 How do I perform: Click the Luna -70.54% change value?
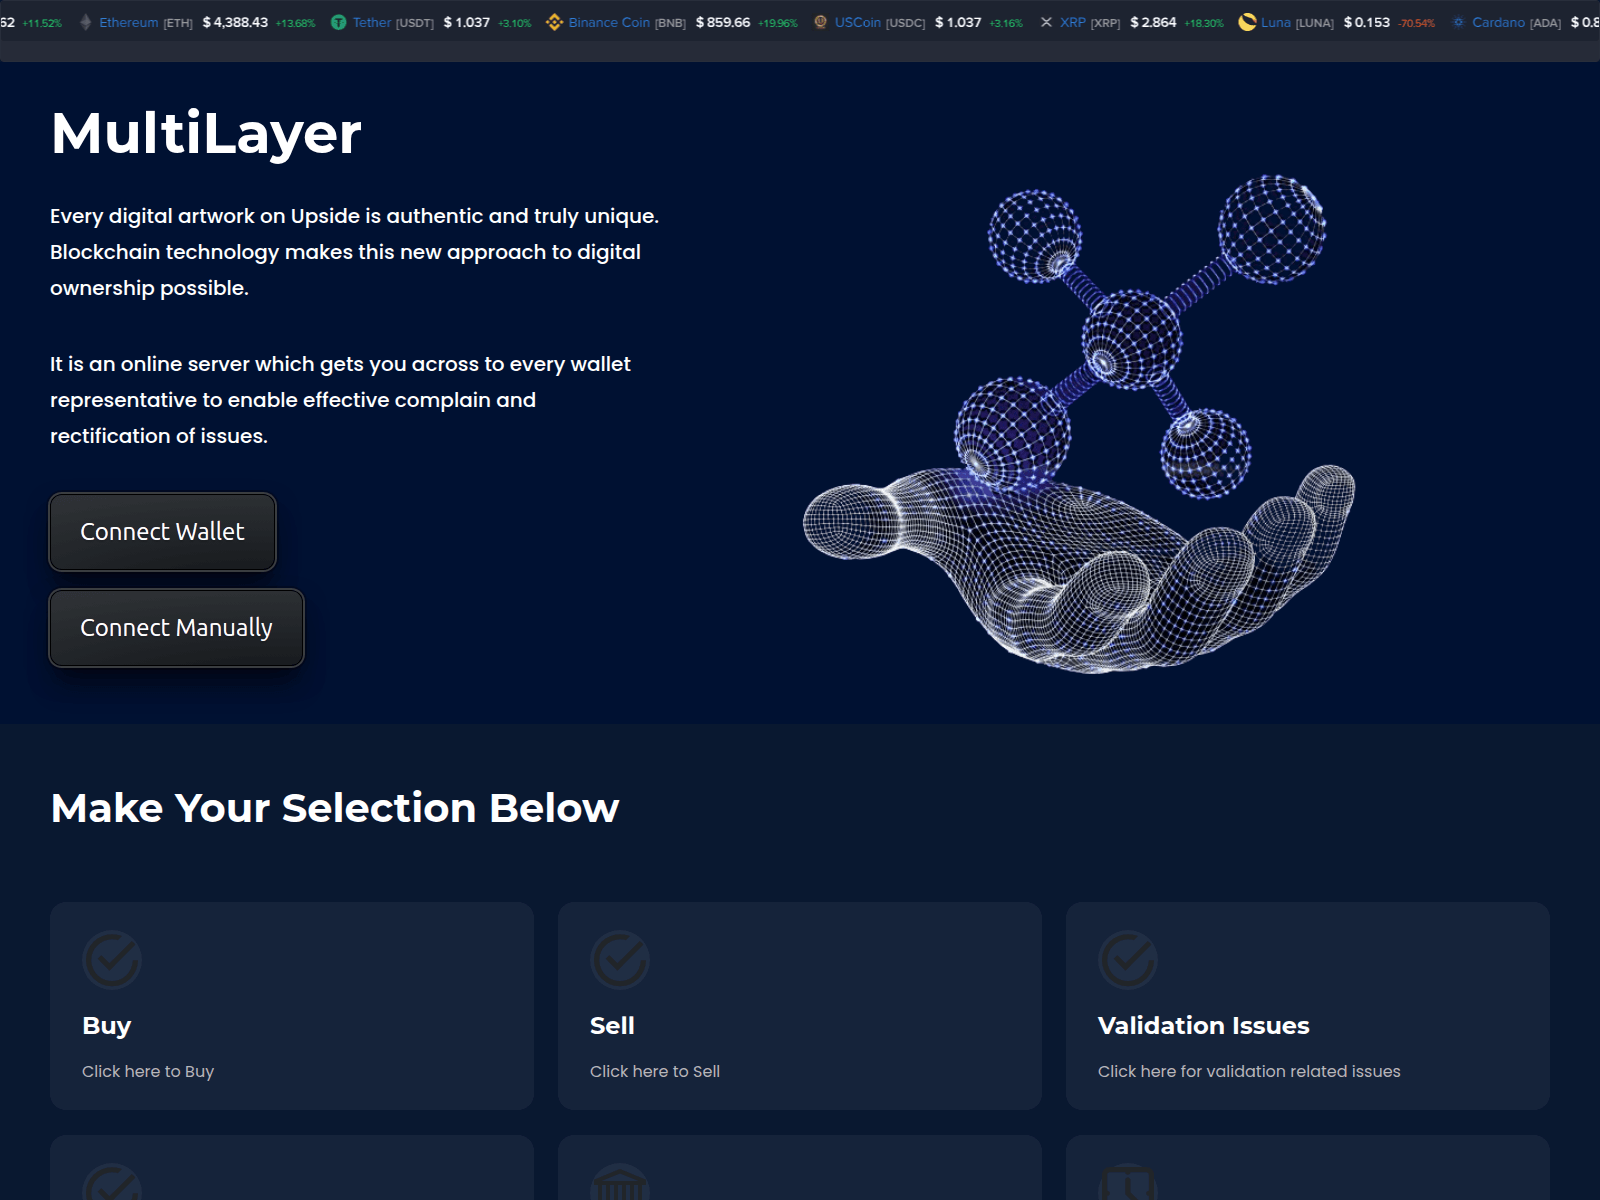pos(1416,23)
